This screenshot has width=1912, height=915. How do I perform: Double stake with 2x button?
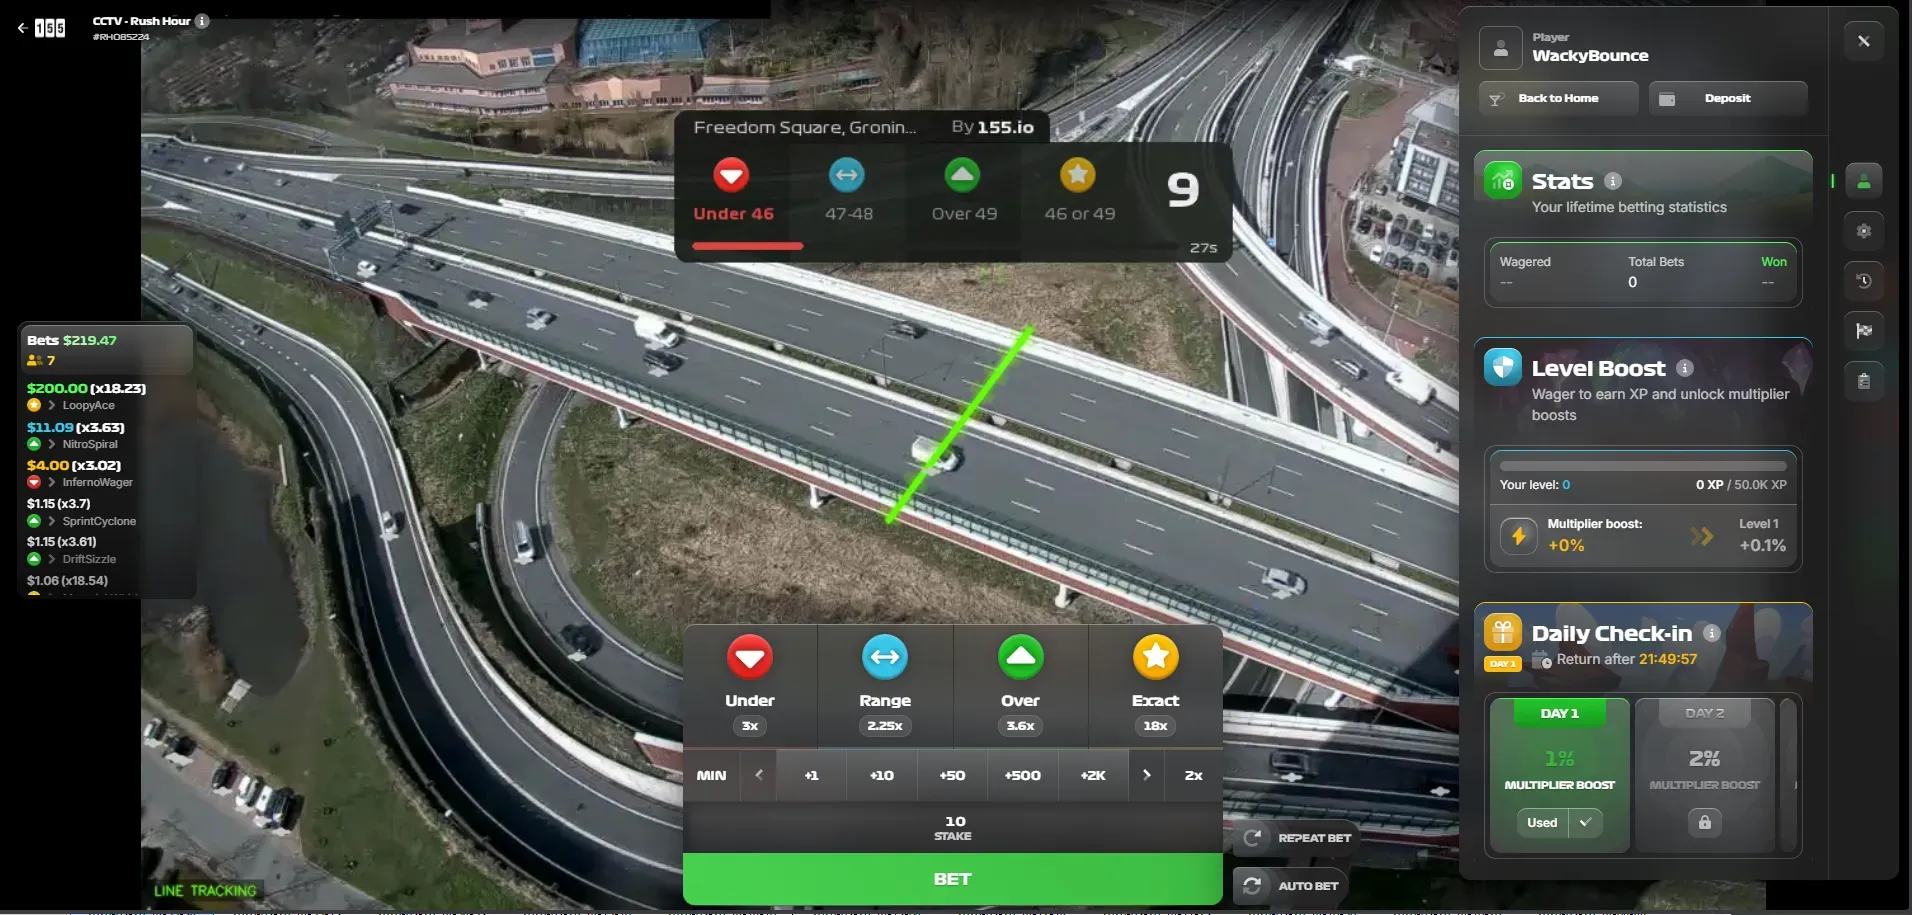pos(1193,775)
